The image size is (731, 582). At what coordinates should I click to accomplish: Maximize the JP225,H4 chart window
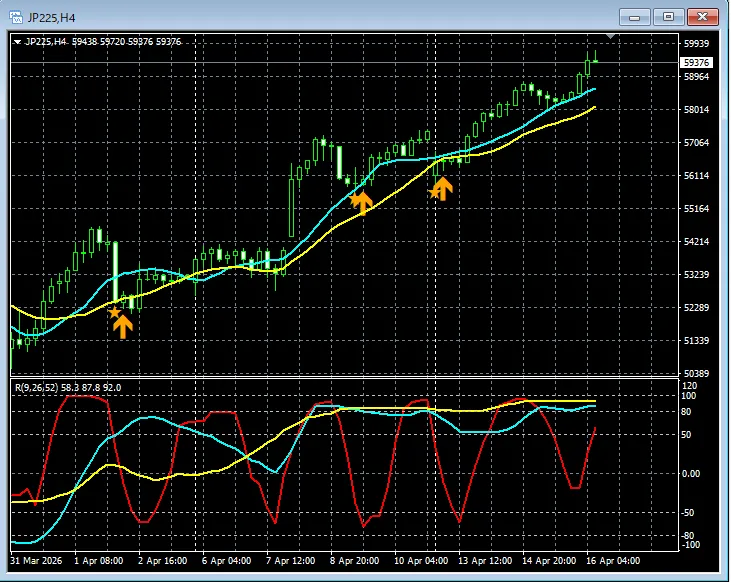tap(669, 16)
